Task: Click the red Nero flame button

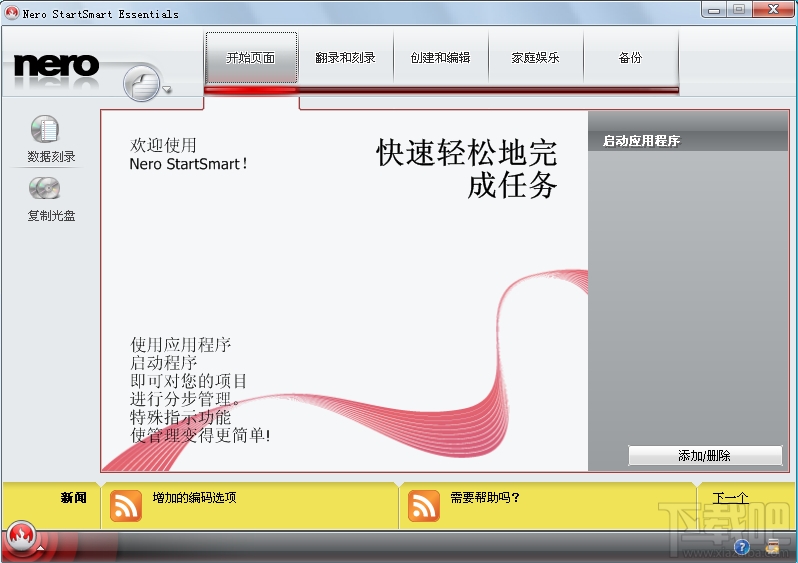Action: tap(21, 536)
